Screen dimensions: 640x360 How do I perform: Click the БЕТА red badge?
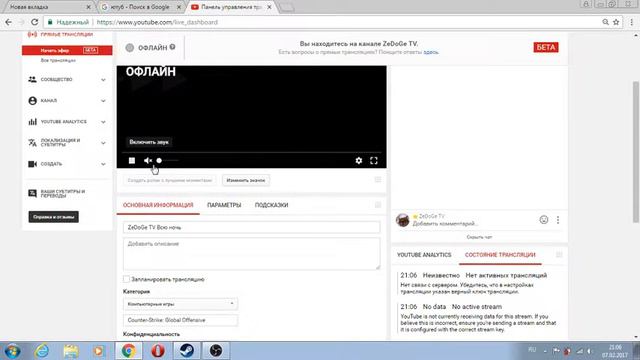(x=546, y=47)
